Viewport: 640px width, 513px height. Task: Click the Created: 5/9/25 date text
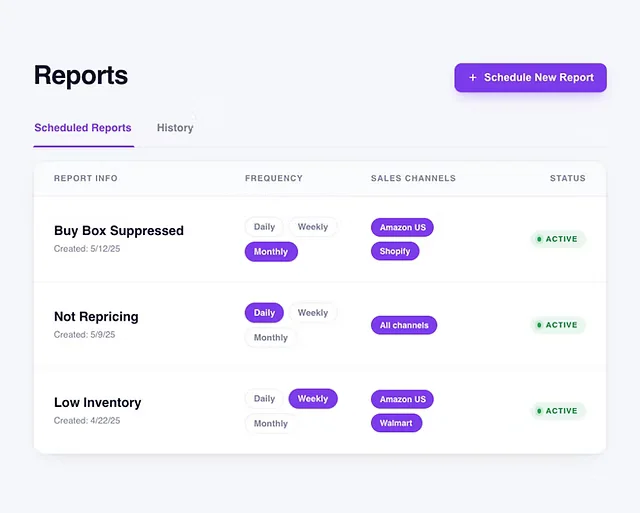pos(84,335)
